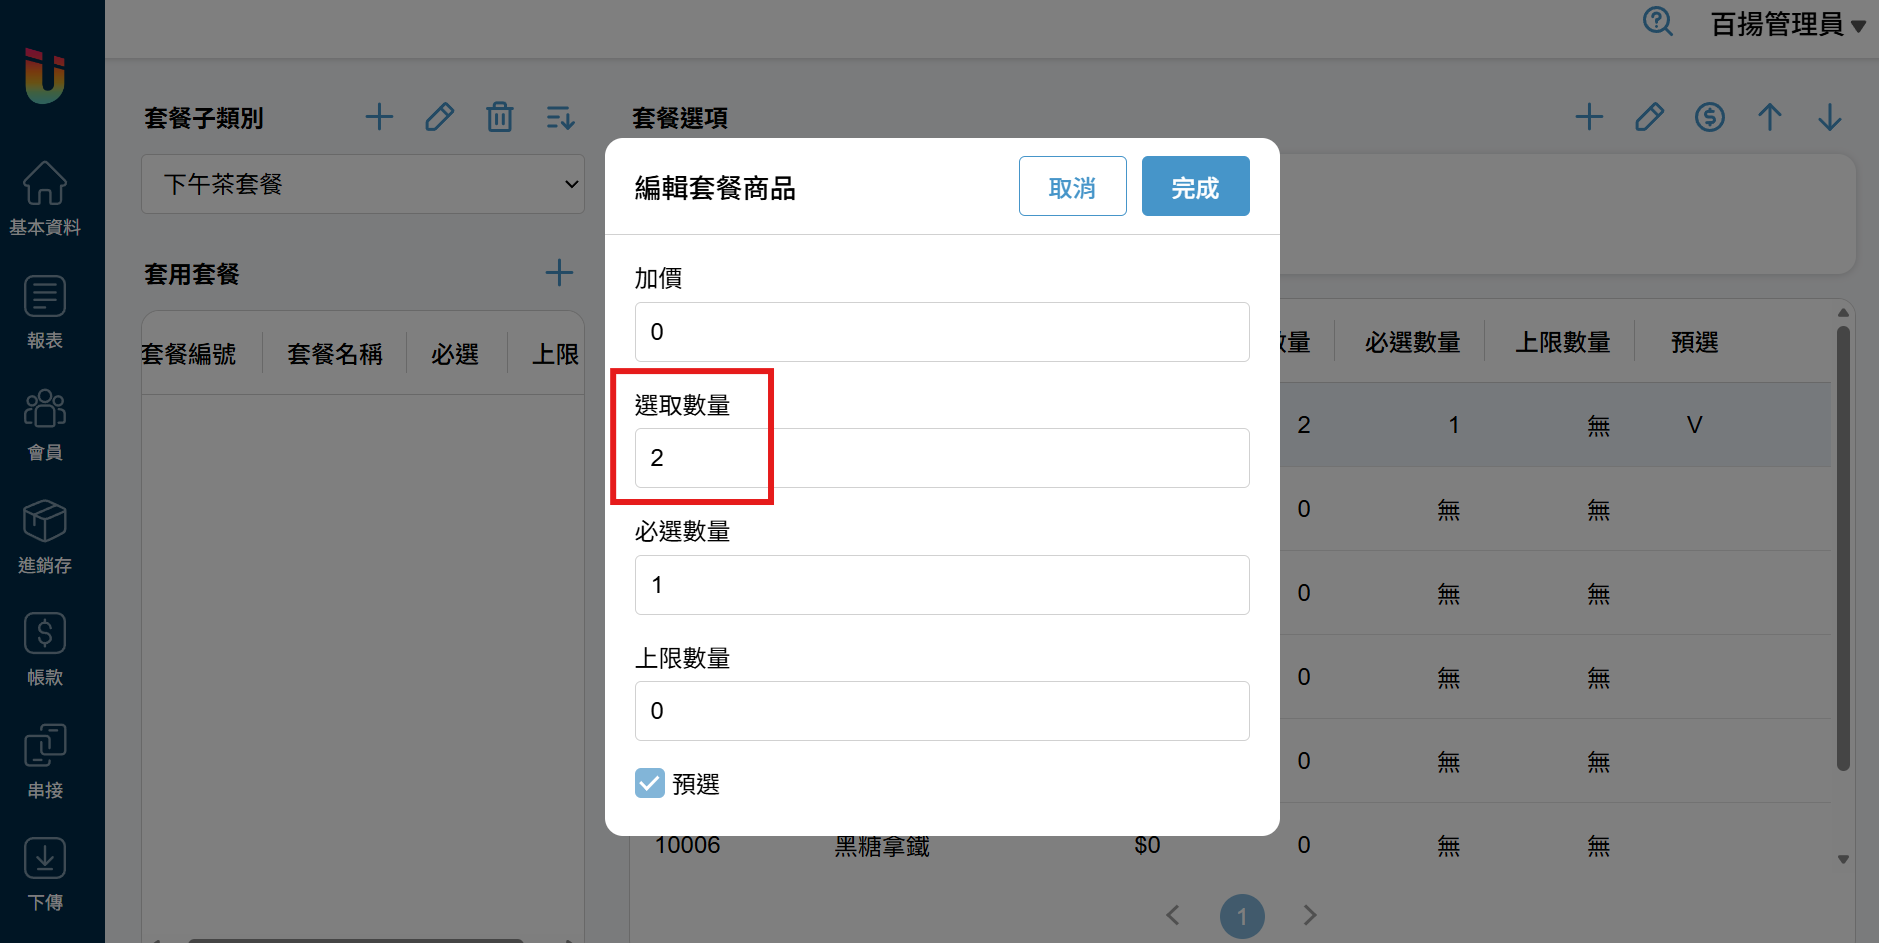The height and width of the screenshot is (943, 1879).
Task: Expand the 下午茶套餐 dropdown
Action: [x=362, y=184]
